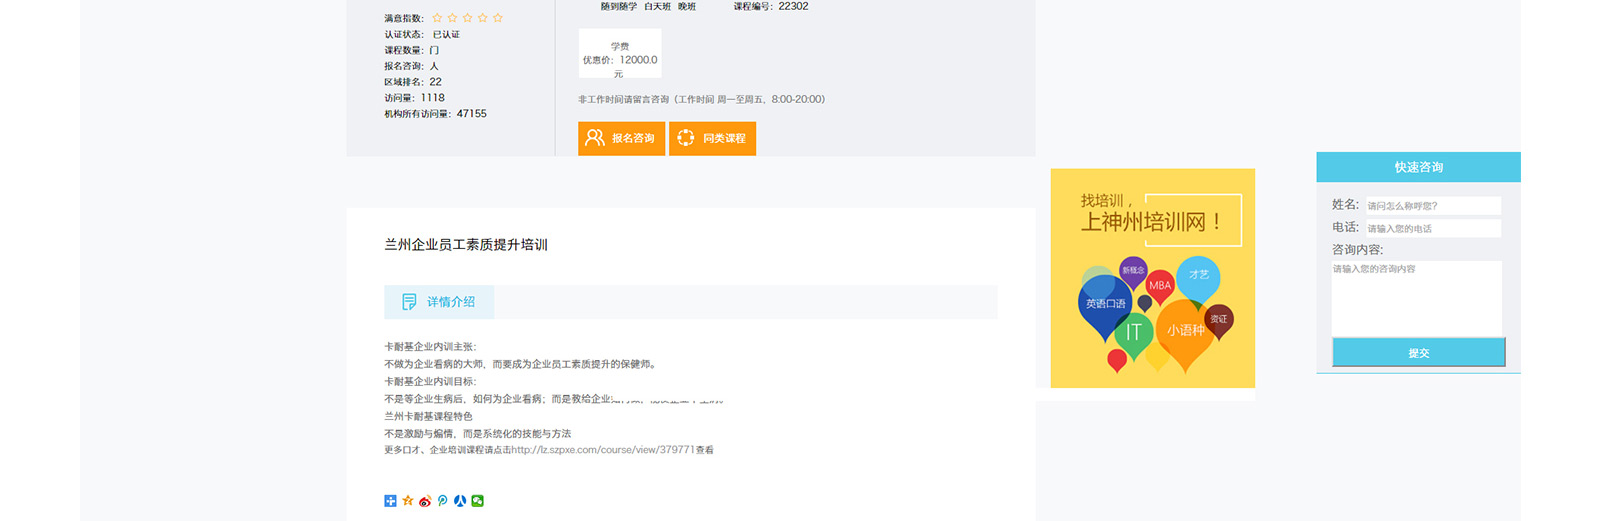Click the 快速咨询 panel header
Screen dimensions: 1600x521
tap(1418, 167)
